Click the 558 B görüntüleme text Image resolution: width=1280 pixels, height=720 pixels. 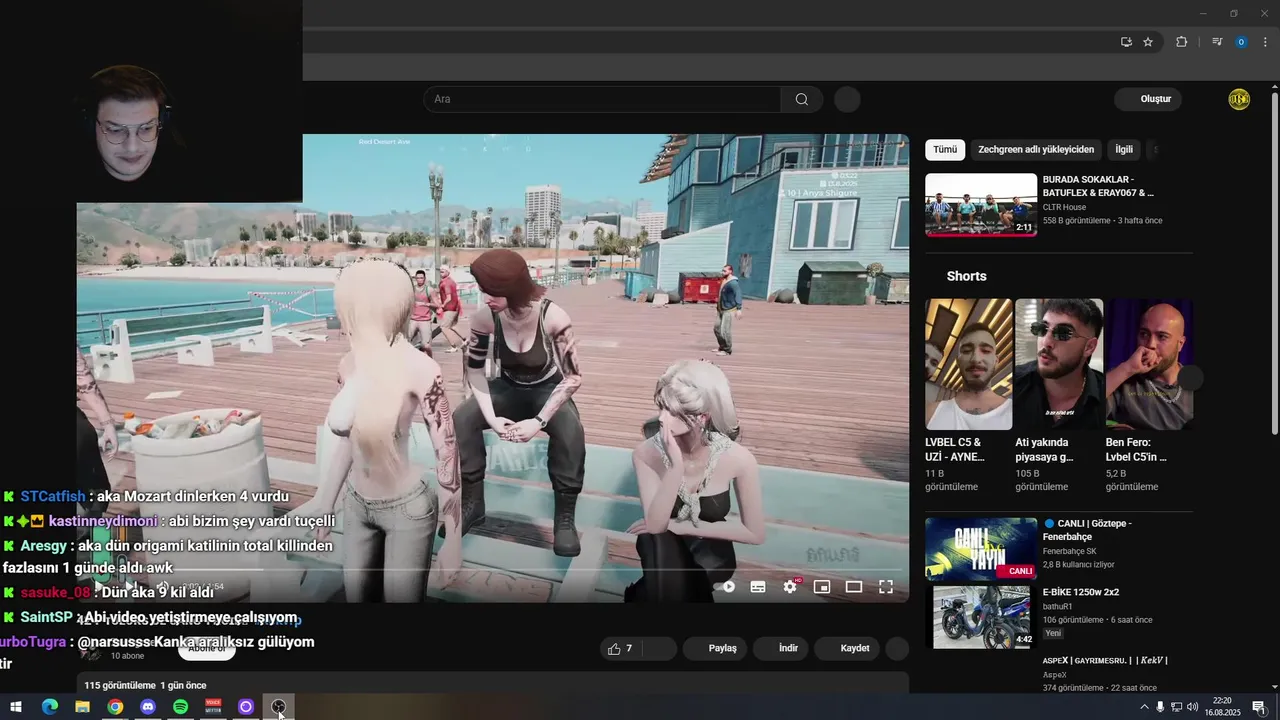(1076, 220)
